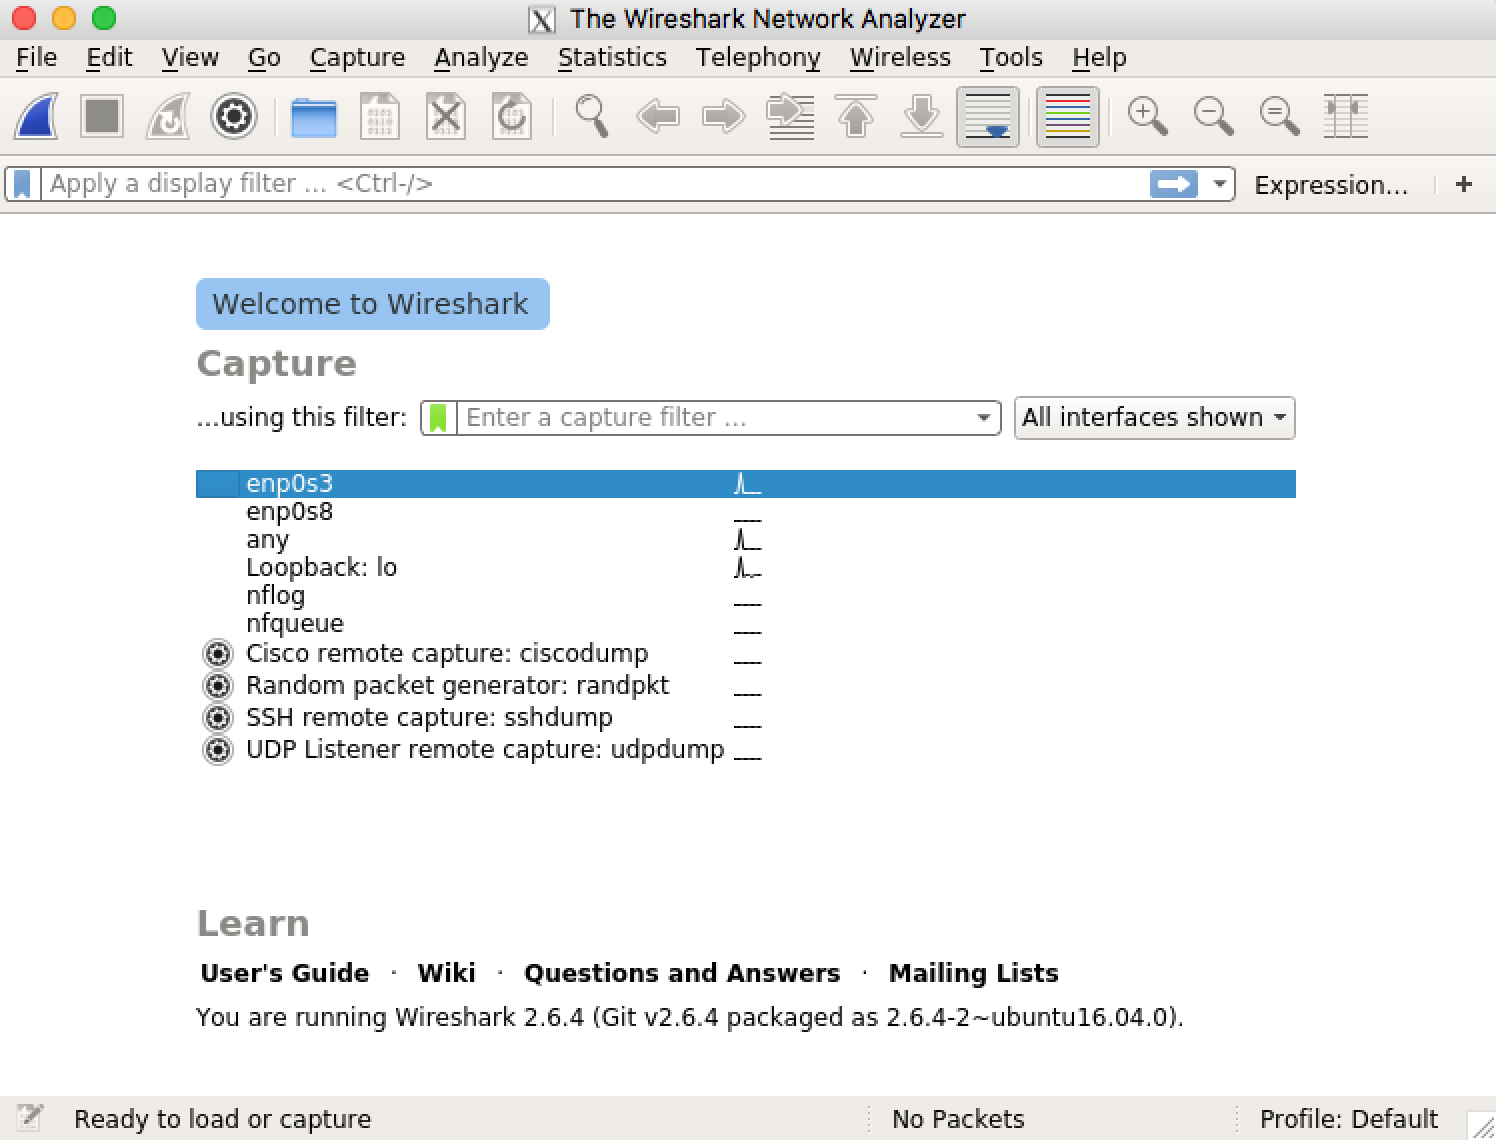Open the User's Guide link
Image resolution: width=1496 pixels, height=1140 pixels.
[284, 973]
